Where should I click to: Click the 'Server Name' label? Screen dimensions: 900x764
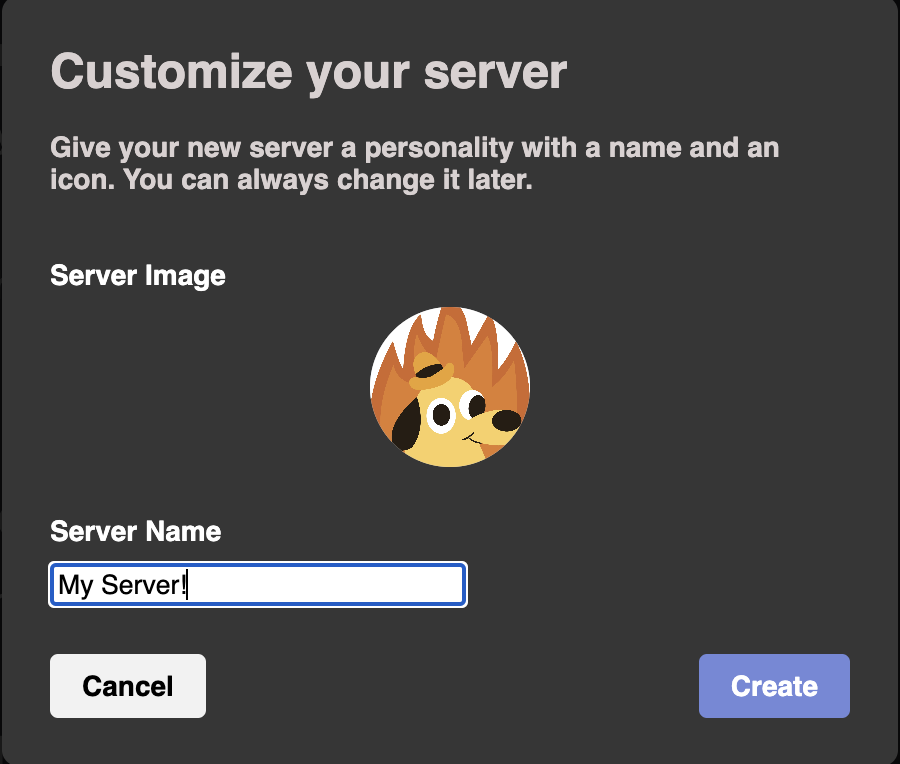(135, 531)
